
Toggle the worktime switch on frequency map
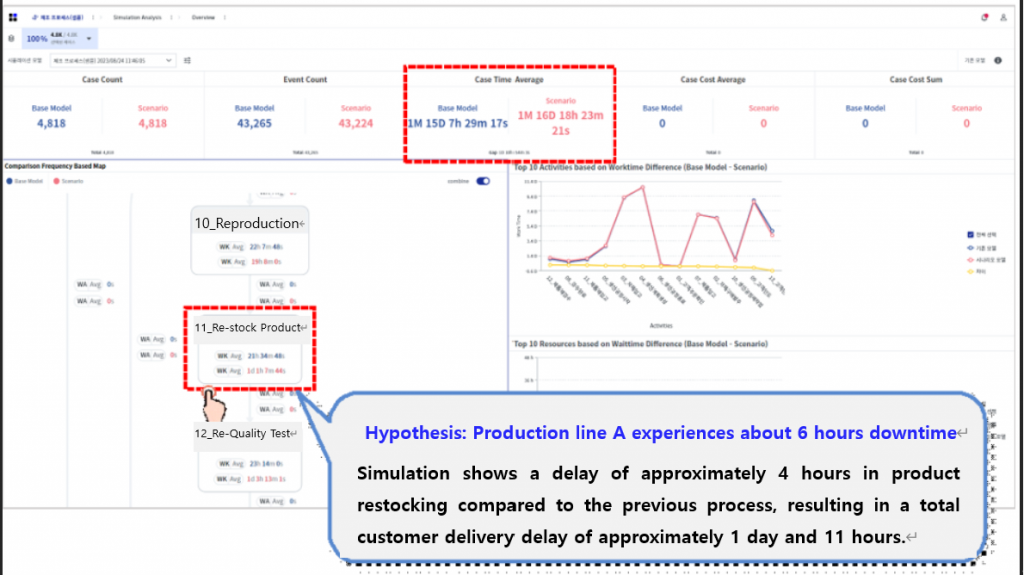(483, 181)
